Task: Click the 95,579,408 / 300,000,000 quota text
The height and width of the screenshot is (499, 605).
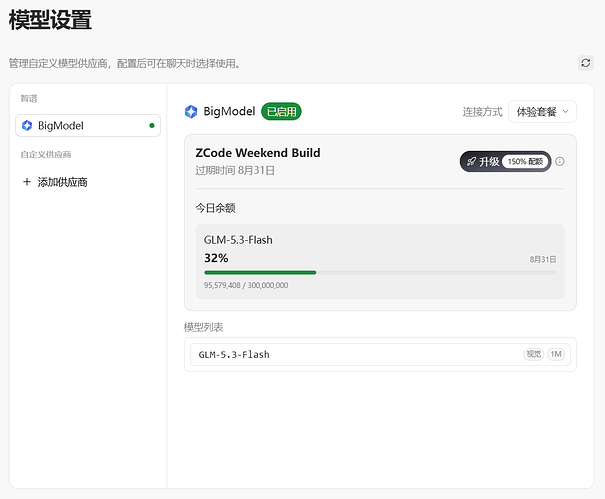Action: point(246,285)
